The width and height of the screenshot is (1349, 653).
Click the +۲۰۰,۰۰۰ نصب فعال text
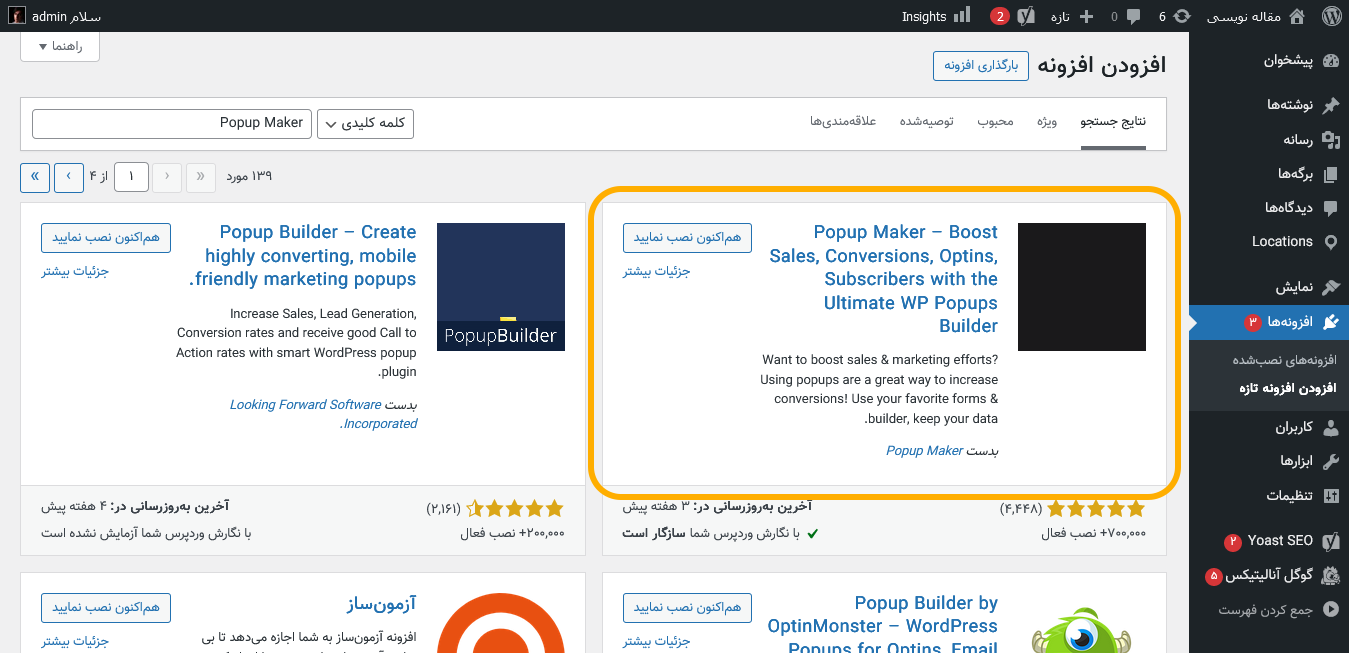(513, 533)
